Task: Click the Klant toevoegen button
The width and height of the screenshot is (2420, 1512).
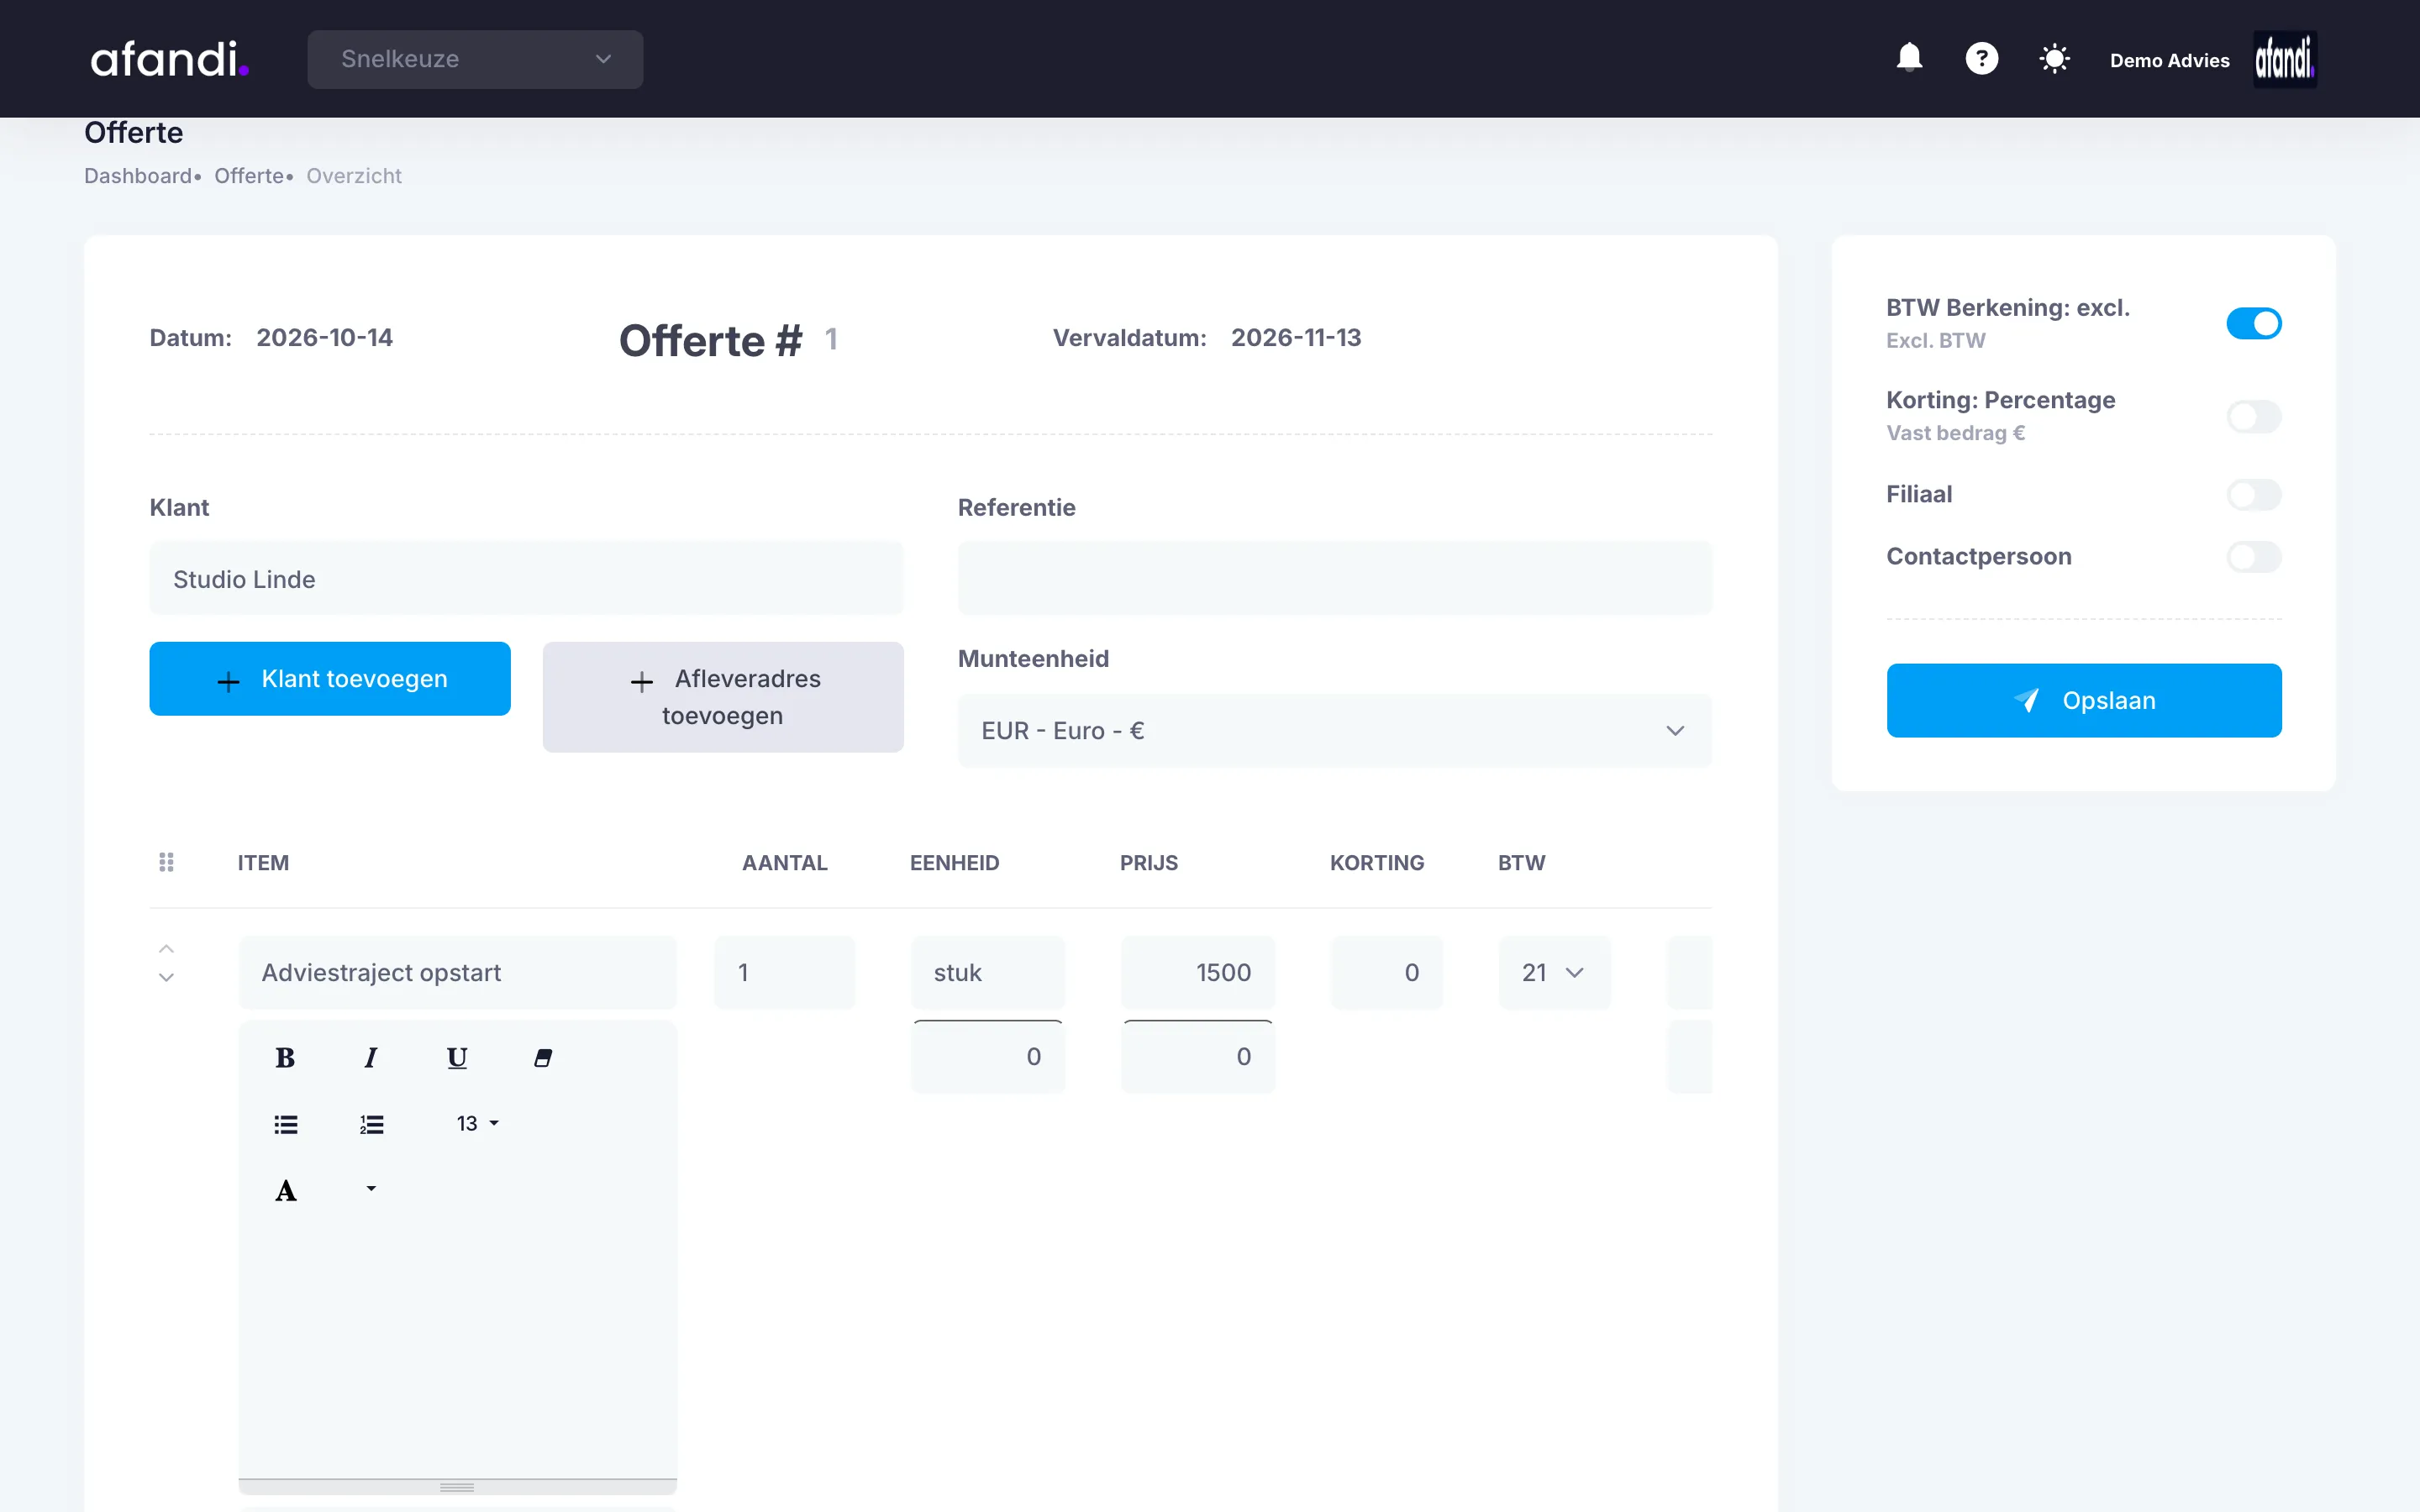Action: [330, 679]
